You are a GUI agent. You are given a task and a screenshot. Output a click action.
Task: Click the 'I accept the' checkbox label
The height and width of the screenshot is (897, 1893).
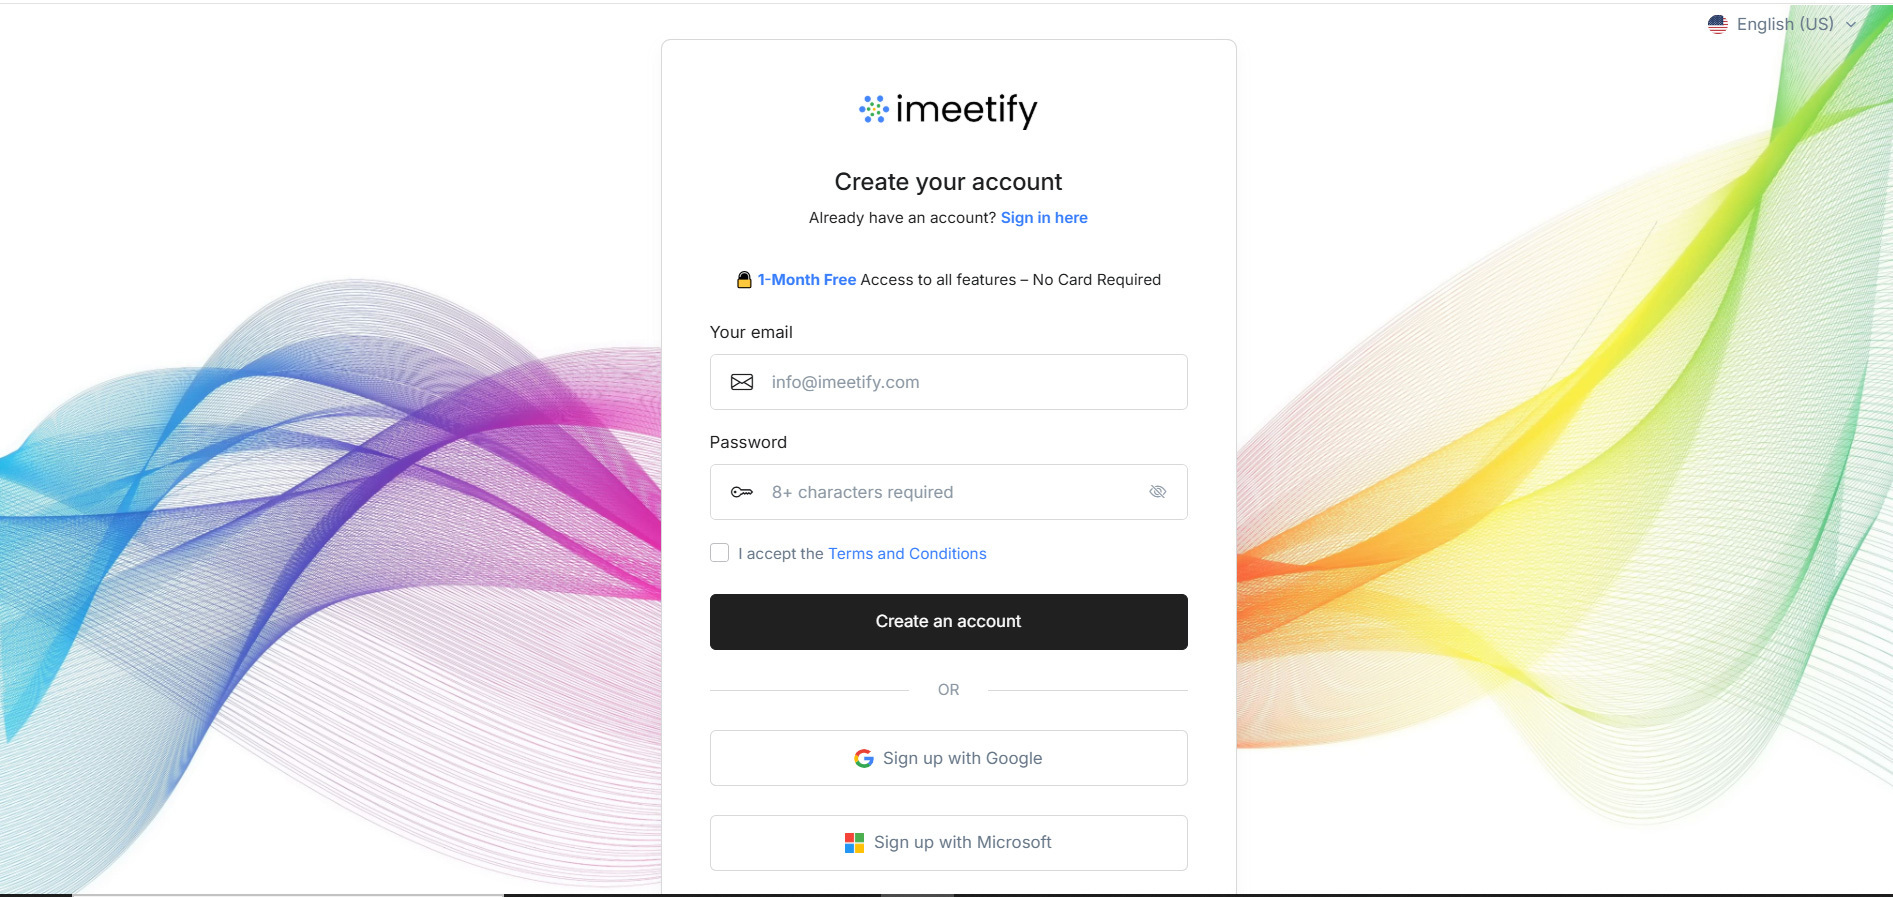[780, 554]
